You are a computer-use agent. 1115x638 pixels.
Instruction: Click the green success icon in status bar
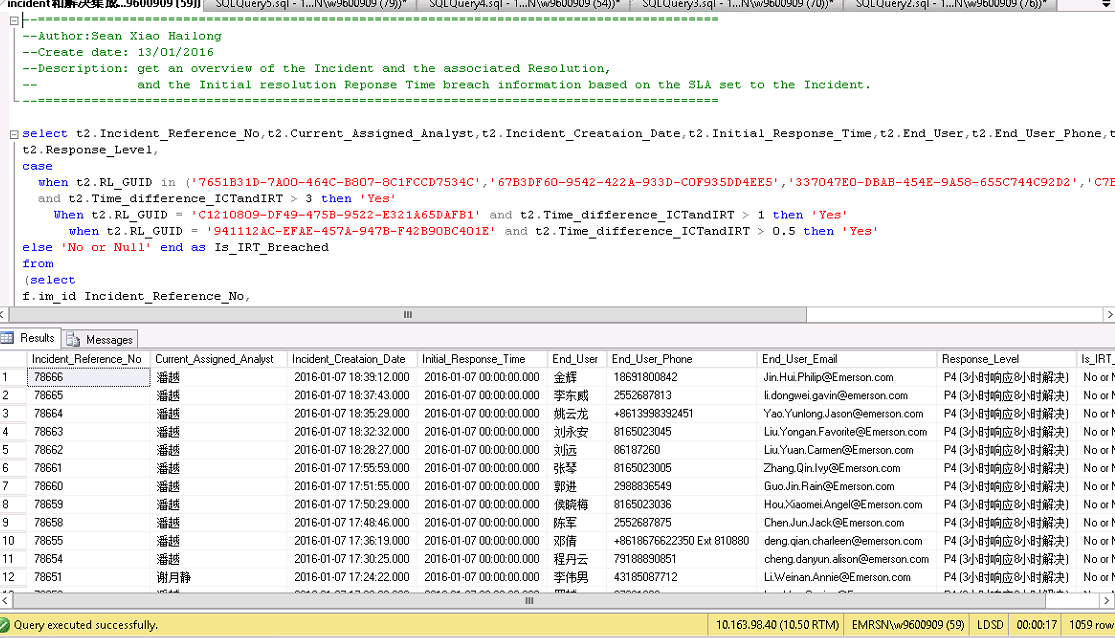[x=8, y=624]
